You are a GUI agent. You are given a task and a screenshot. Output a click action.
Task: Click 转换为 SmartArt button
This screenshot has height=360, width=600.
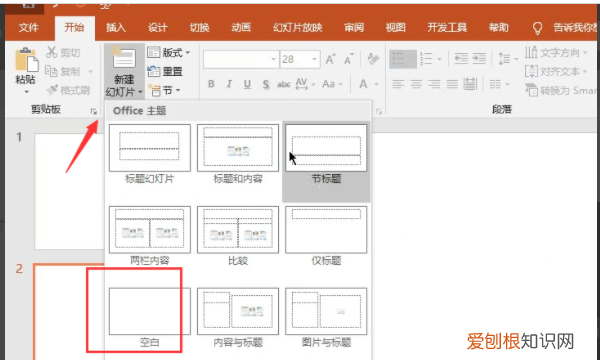(x=561, y=90)
